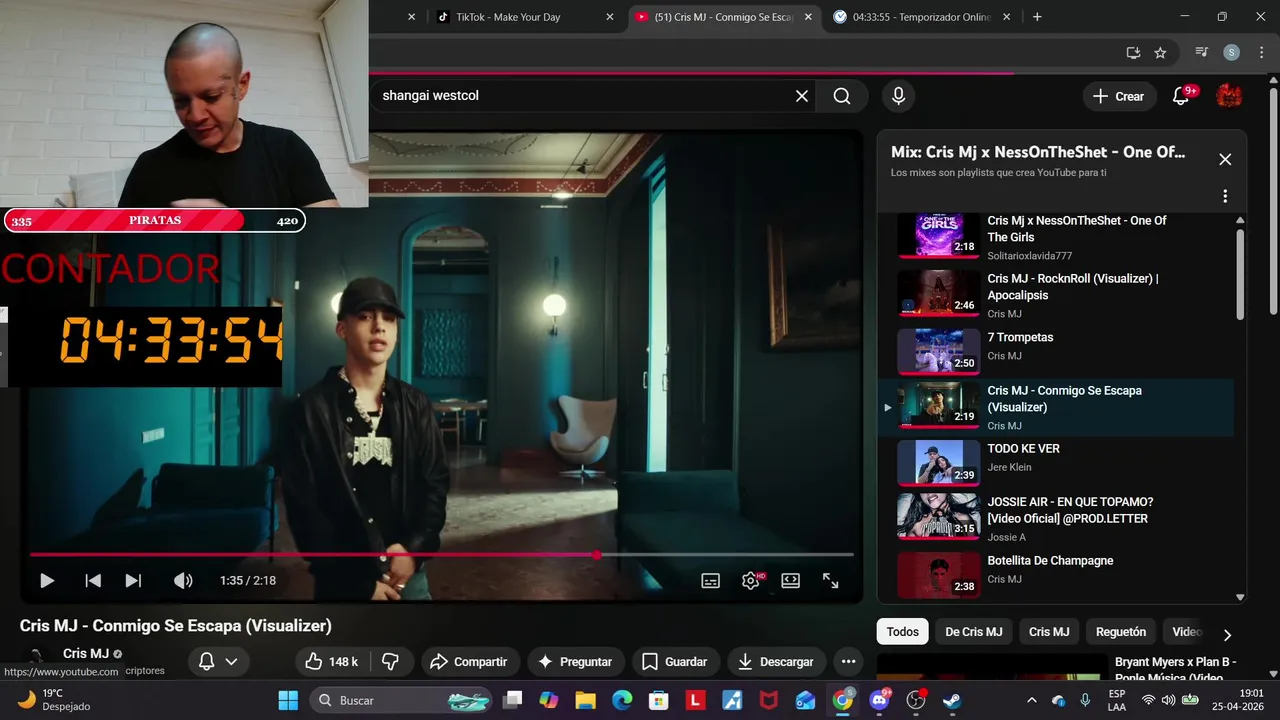1280x720 pixels.
Task: Open the Chrome profile button
Action: tap(1232, 53)
